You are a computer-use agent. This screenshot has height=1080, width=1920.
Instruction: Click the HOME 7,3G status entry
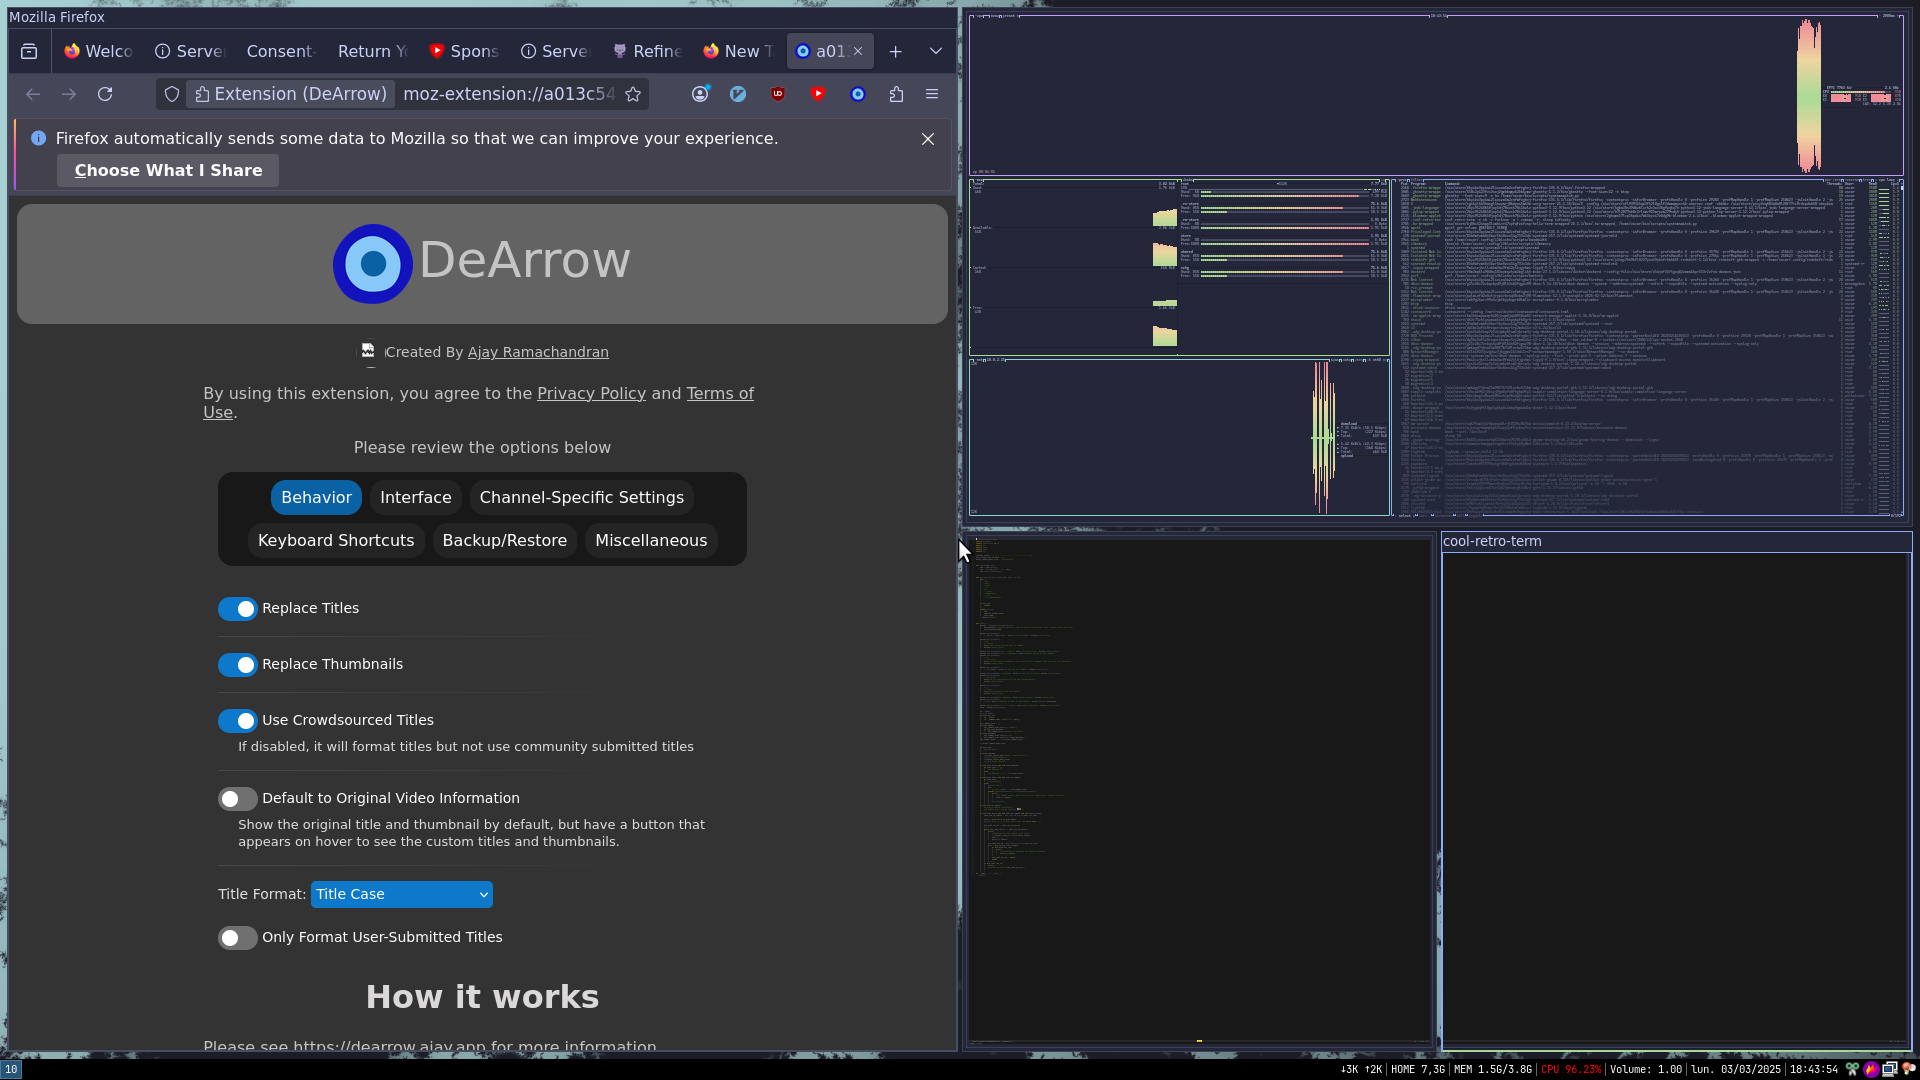(x=1418, y=1069)
